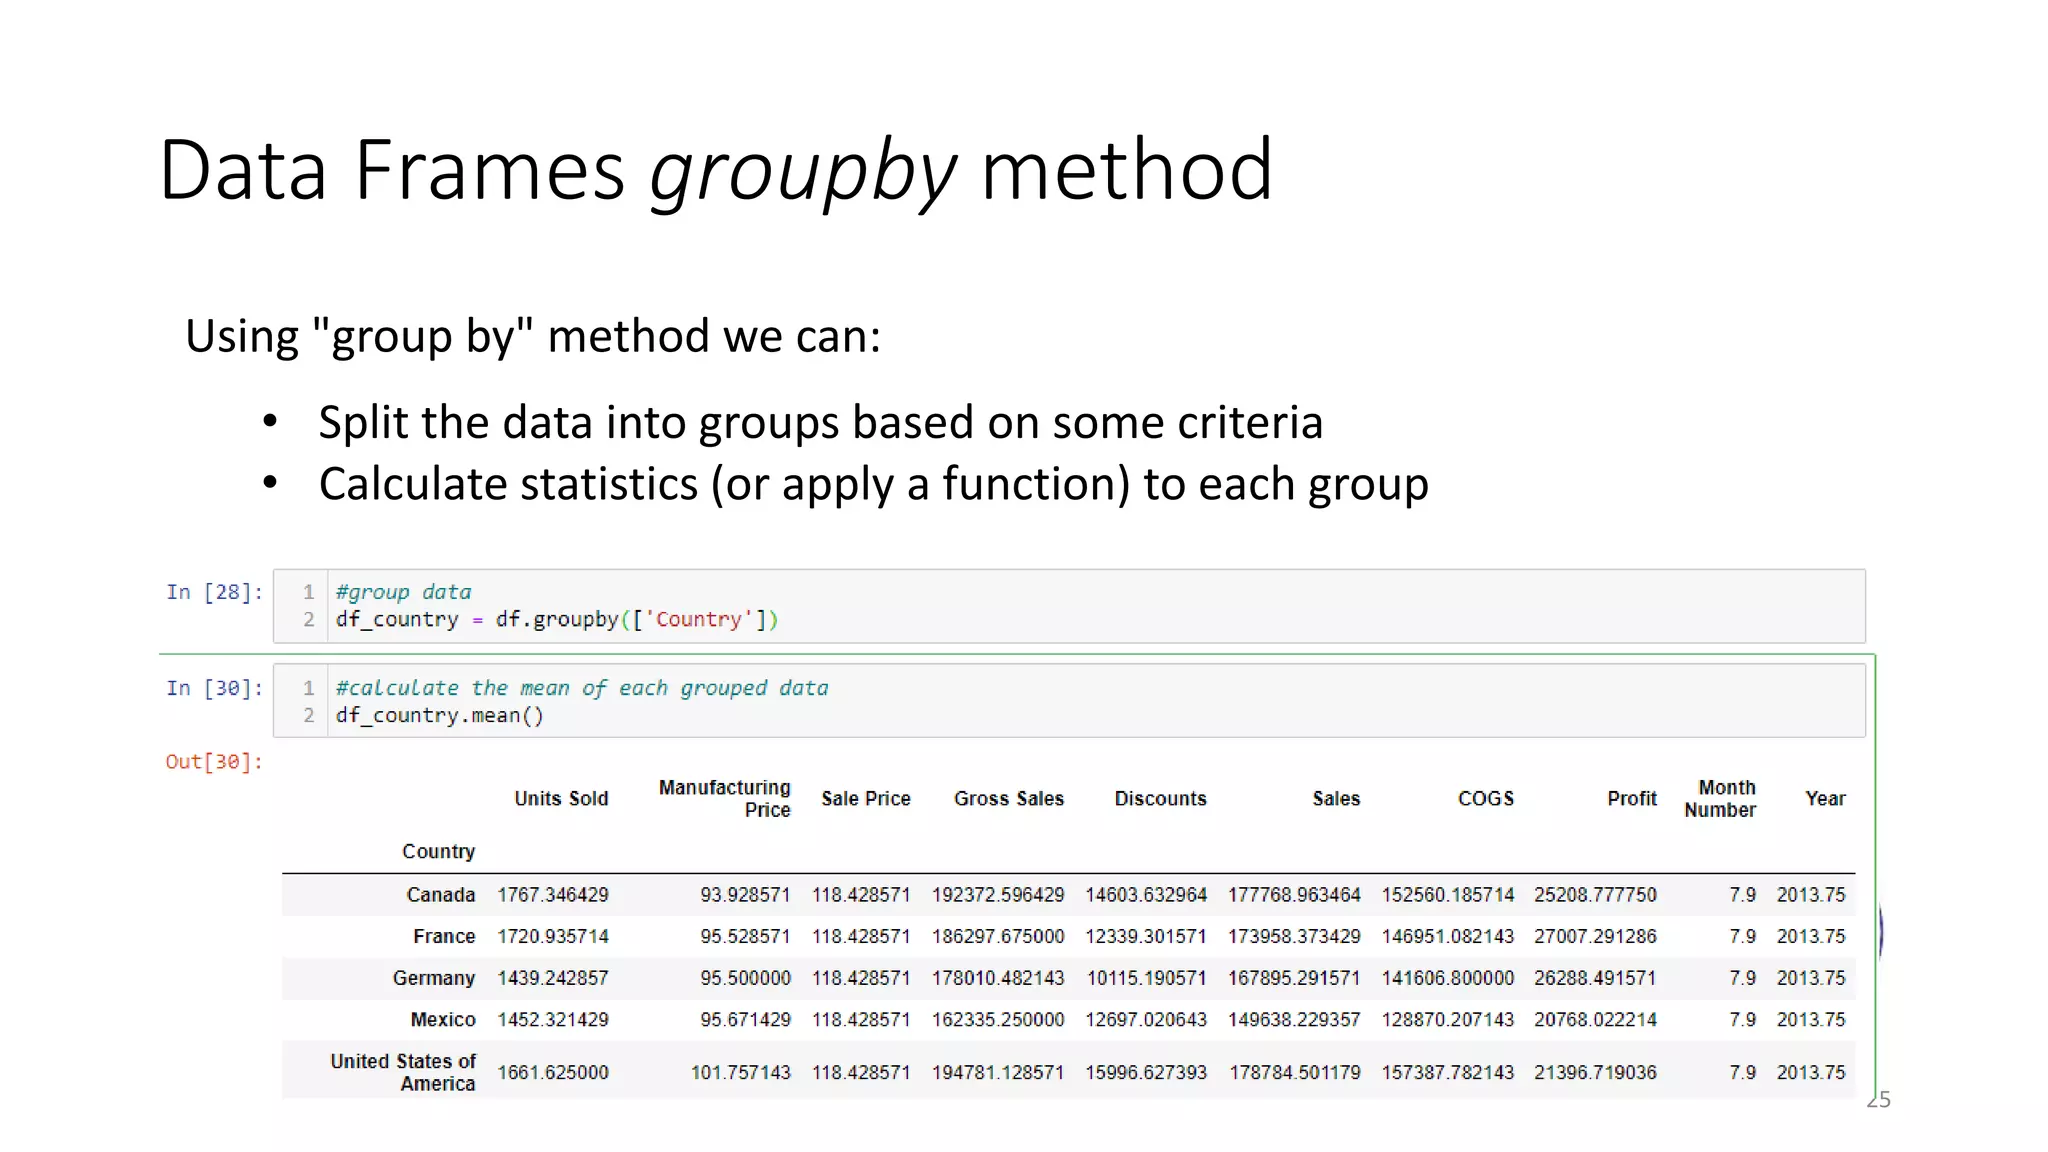Image resolution: width=2048 pixels, height=1152 pixels.
Task: Click USA's Units Sold value 1661.625000
Action: 553,1073
